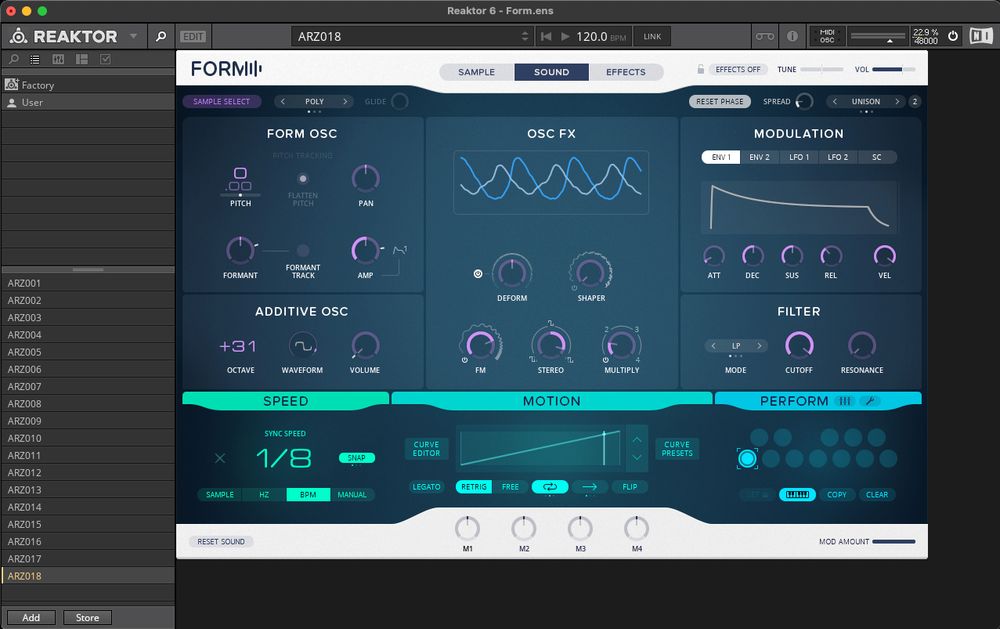Screen dimensions: 1000x629
Task: Toggle FLATTEN PITCH button
Action: coord(303,179)
